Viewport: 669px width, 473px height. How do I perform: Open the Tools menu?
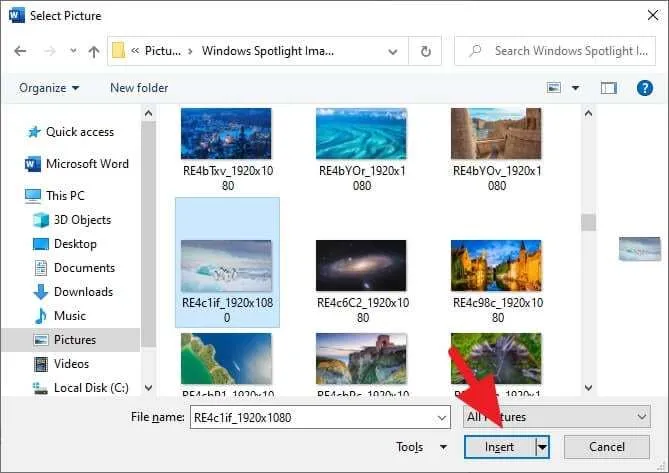point(421,447)
